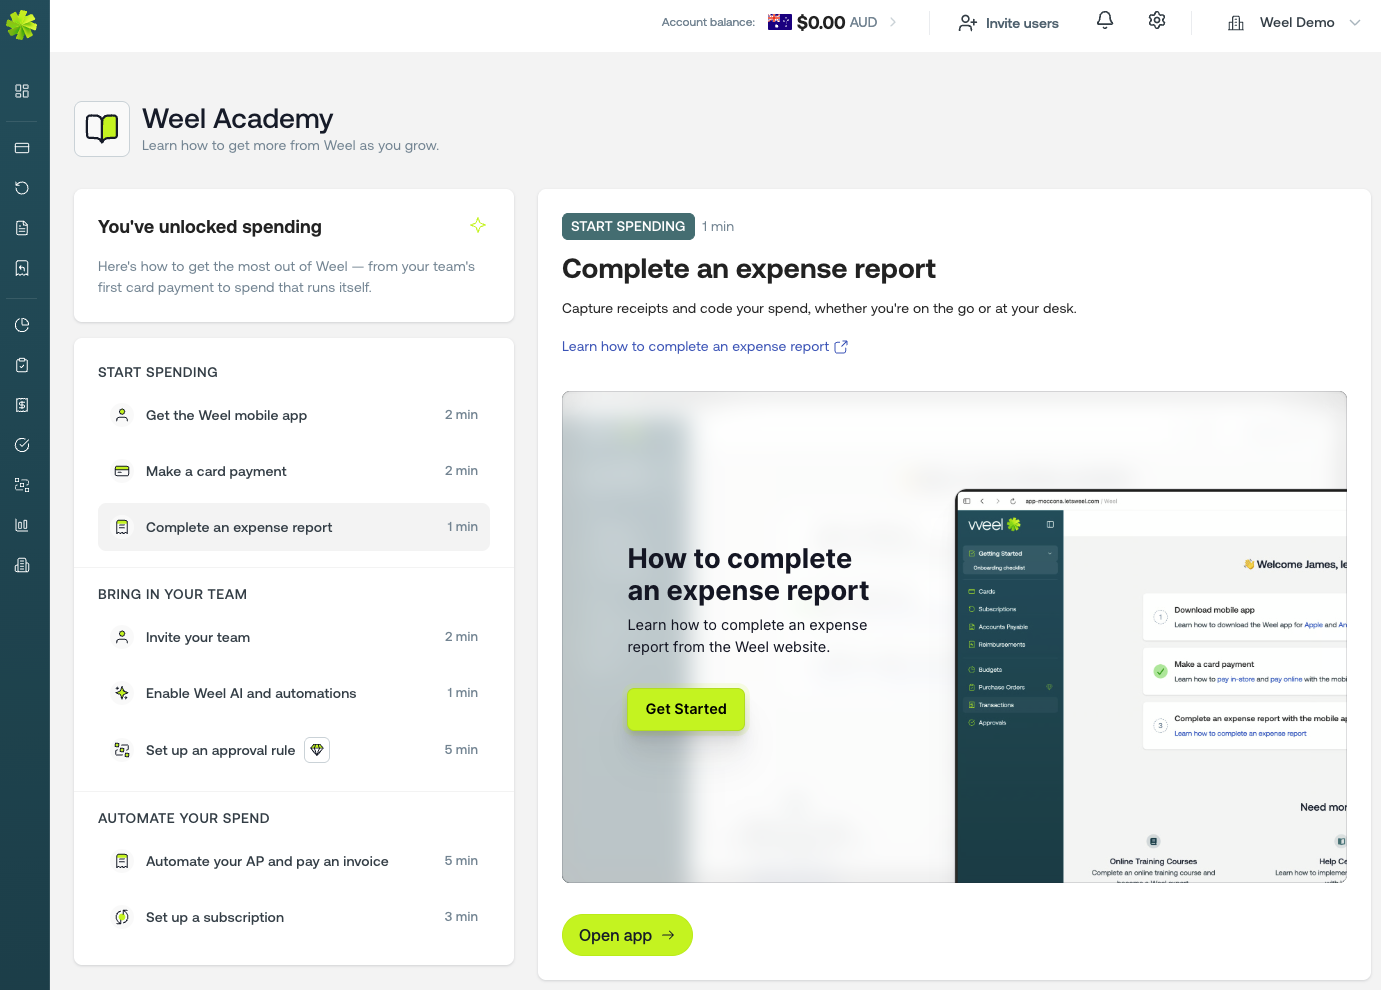The image size is (1381, 990).
Task: Open notifications bell icon
Action: tap(1105, 21)
